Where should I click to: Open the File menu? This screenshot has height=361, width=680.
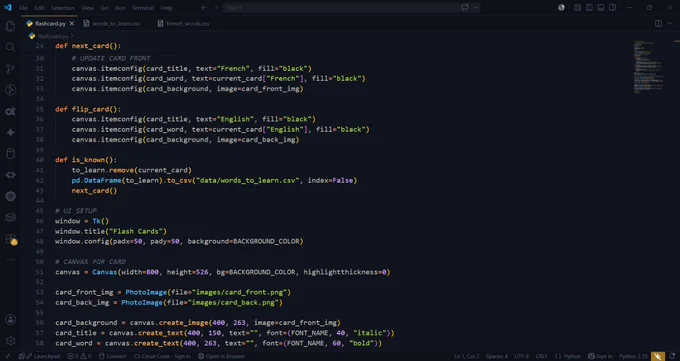[23, 8]
